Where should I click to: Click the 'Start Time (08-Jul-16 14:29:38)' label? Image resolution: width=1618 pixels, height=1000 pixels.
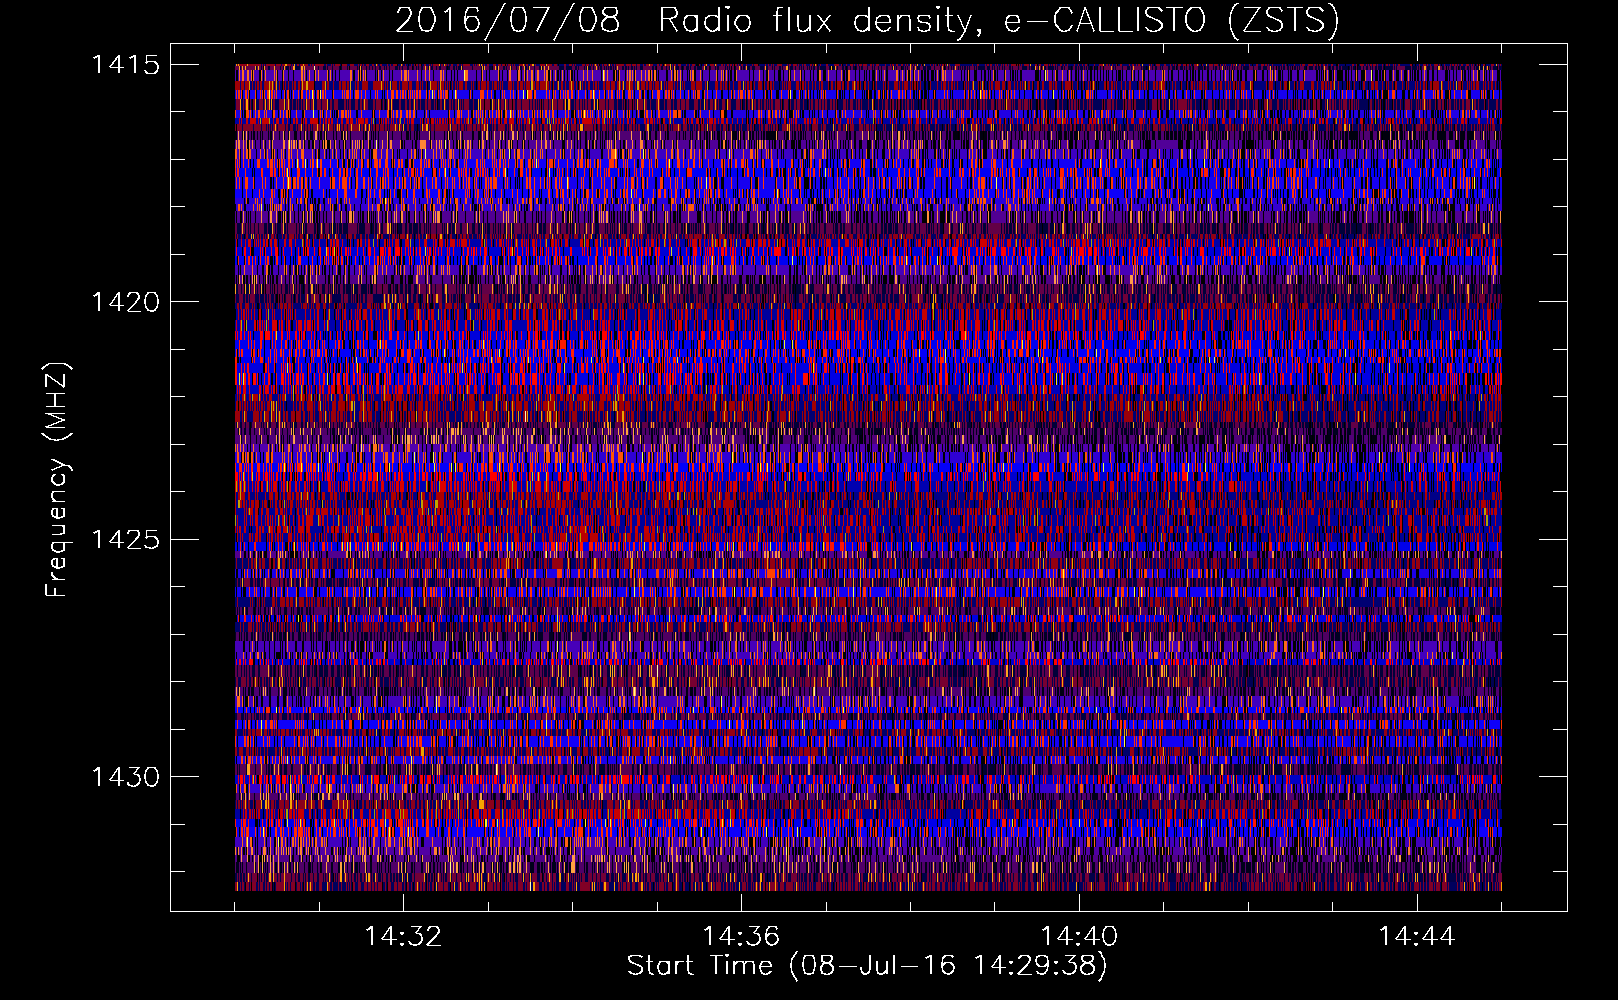coord(867,966)
